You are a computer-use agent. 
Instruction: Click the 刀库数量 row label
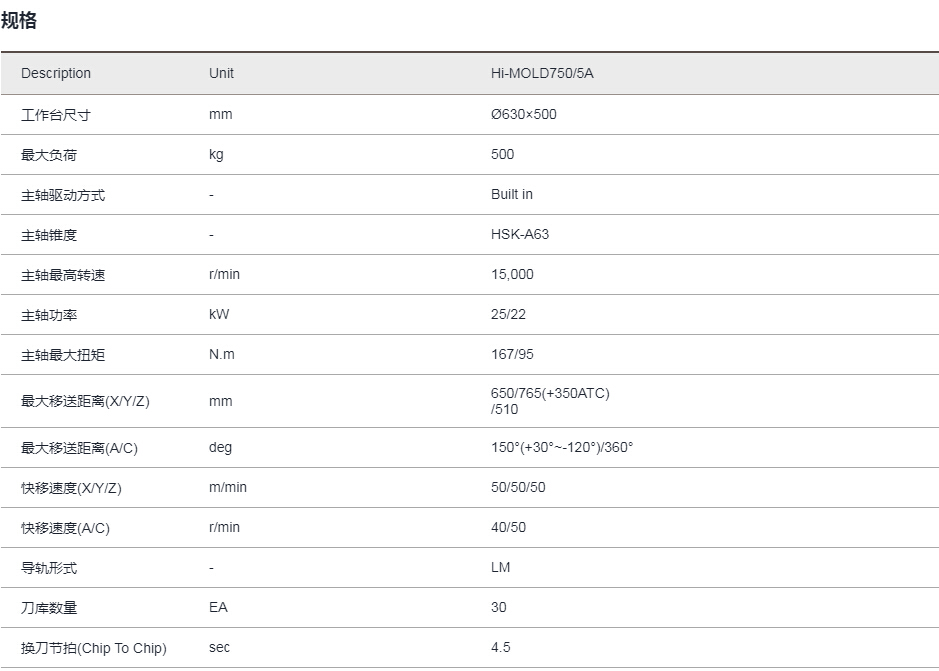pyautogui.click(x=49, y=608)
